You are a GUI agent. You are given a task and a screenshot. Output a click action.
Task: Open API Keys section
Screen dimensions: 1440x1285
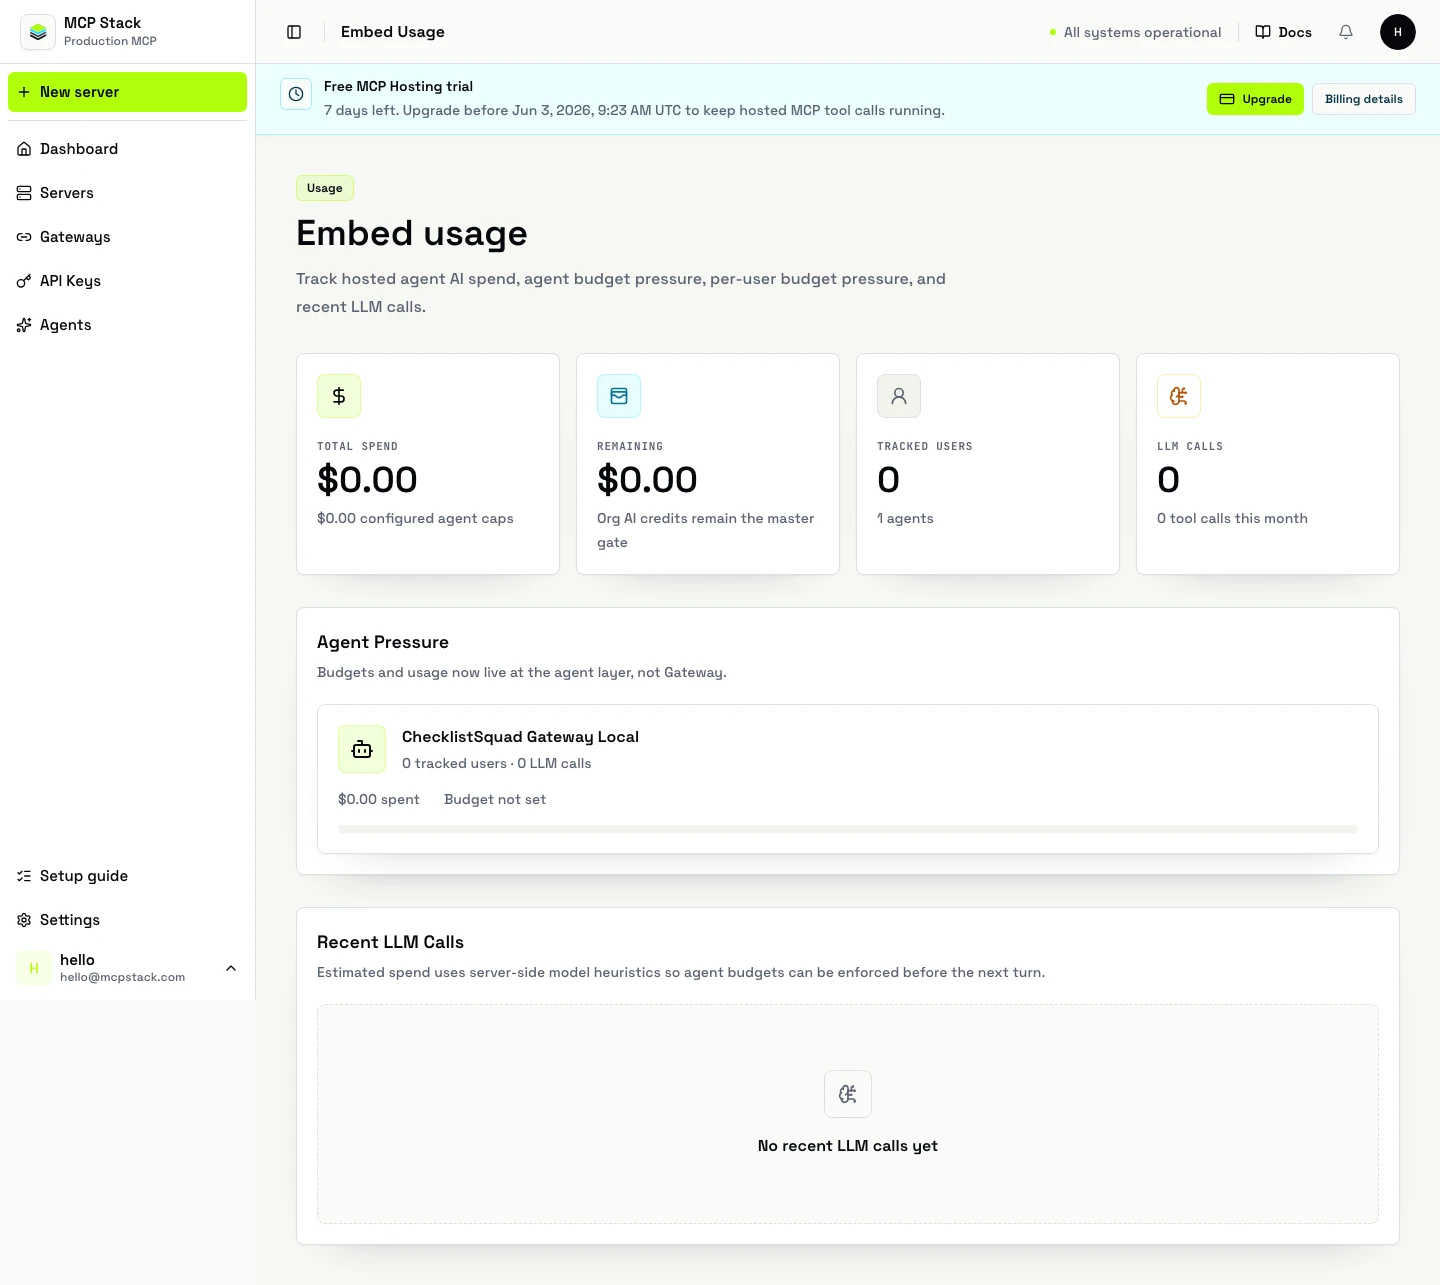128,281
